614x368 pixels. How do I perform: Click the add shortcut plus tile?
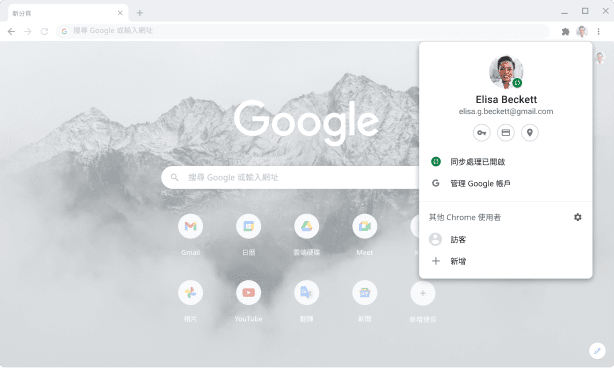point(423,293)
